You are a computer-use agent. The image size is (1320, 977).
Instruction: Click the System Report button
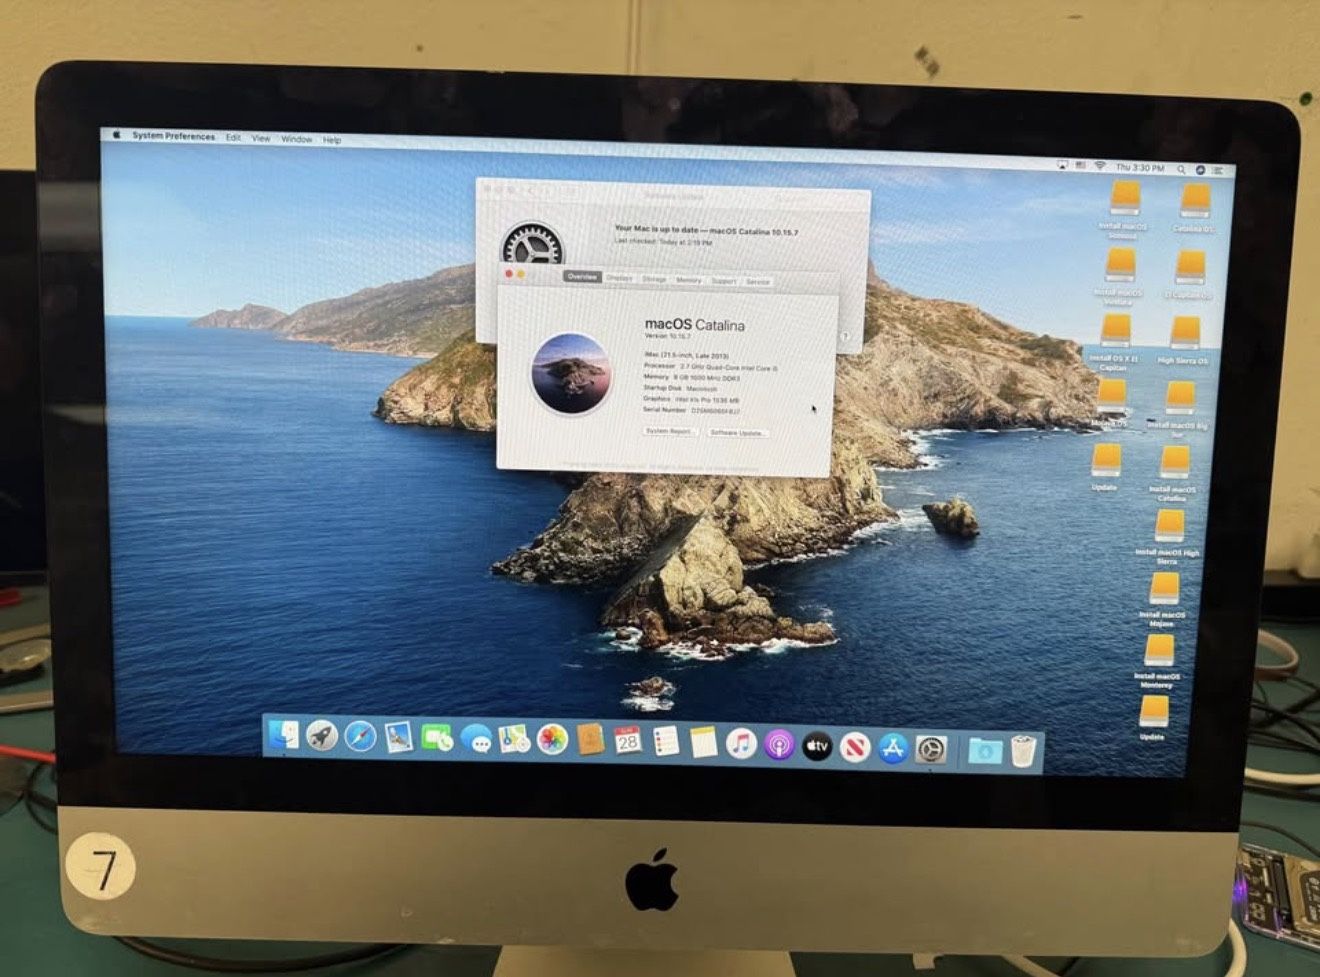coord(671,431)
